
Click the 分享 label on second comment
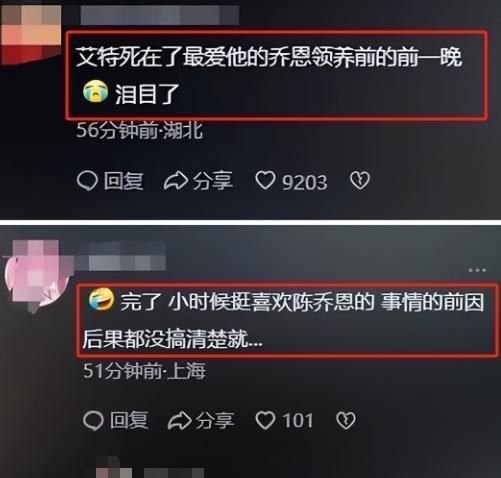pyautogui.click(x=215, y=420)
